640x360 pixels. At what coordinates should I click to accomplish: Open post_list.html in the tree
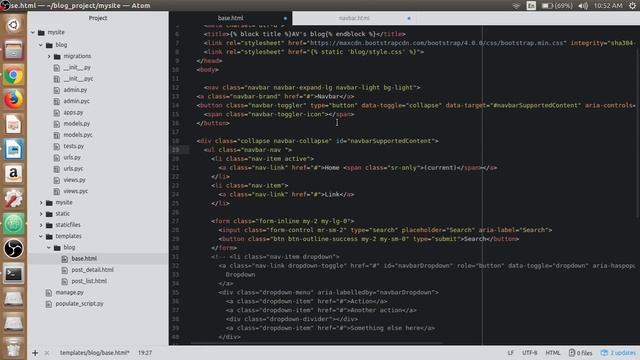pyautogui.click(x=89, y=281)
